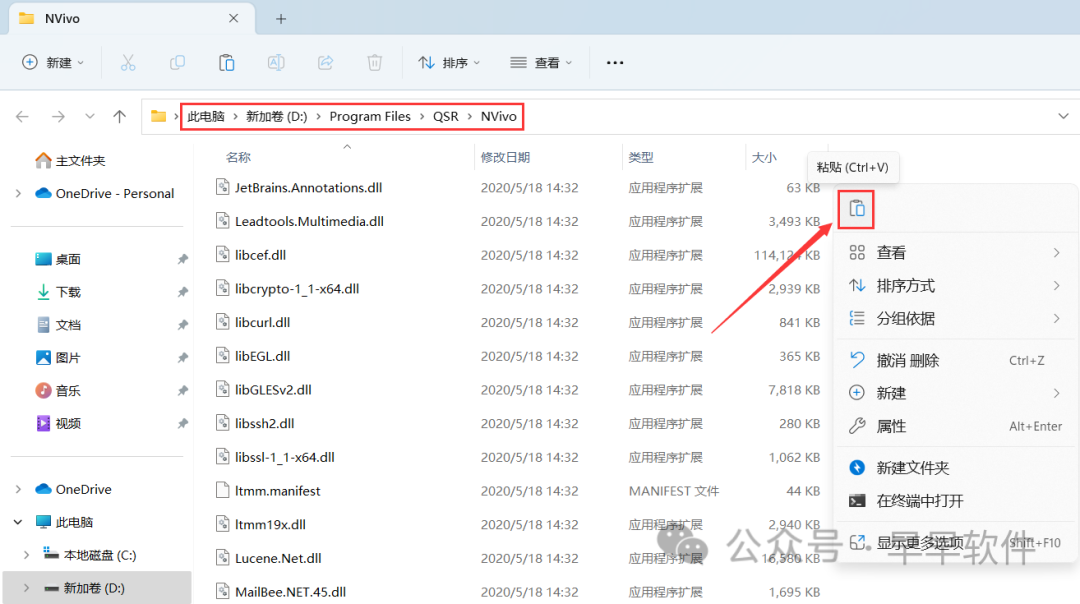The image size is (1080, 604).
Task: Click the Paste icon in context menu
Action: point(857,209)
